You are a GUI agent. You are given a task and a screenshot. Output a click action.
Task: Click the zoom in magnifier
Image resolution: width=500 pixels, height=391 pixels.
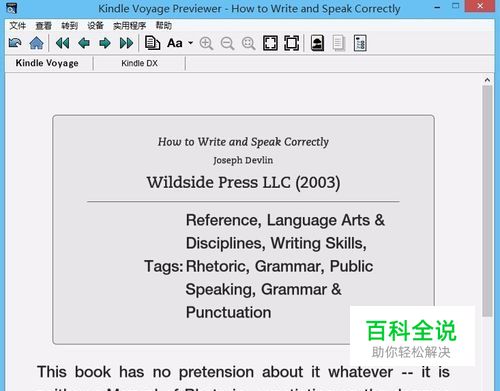(x=206, y=44)
